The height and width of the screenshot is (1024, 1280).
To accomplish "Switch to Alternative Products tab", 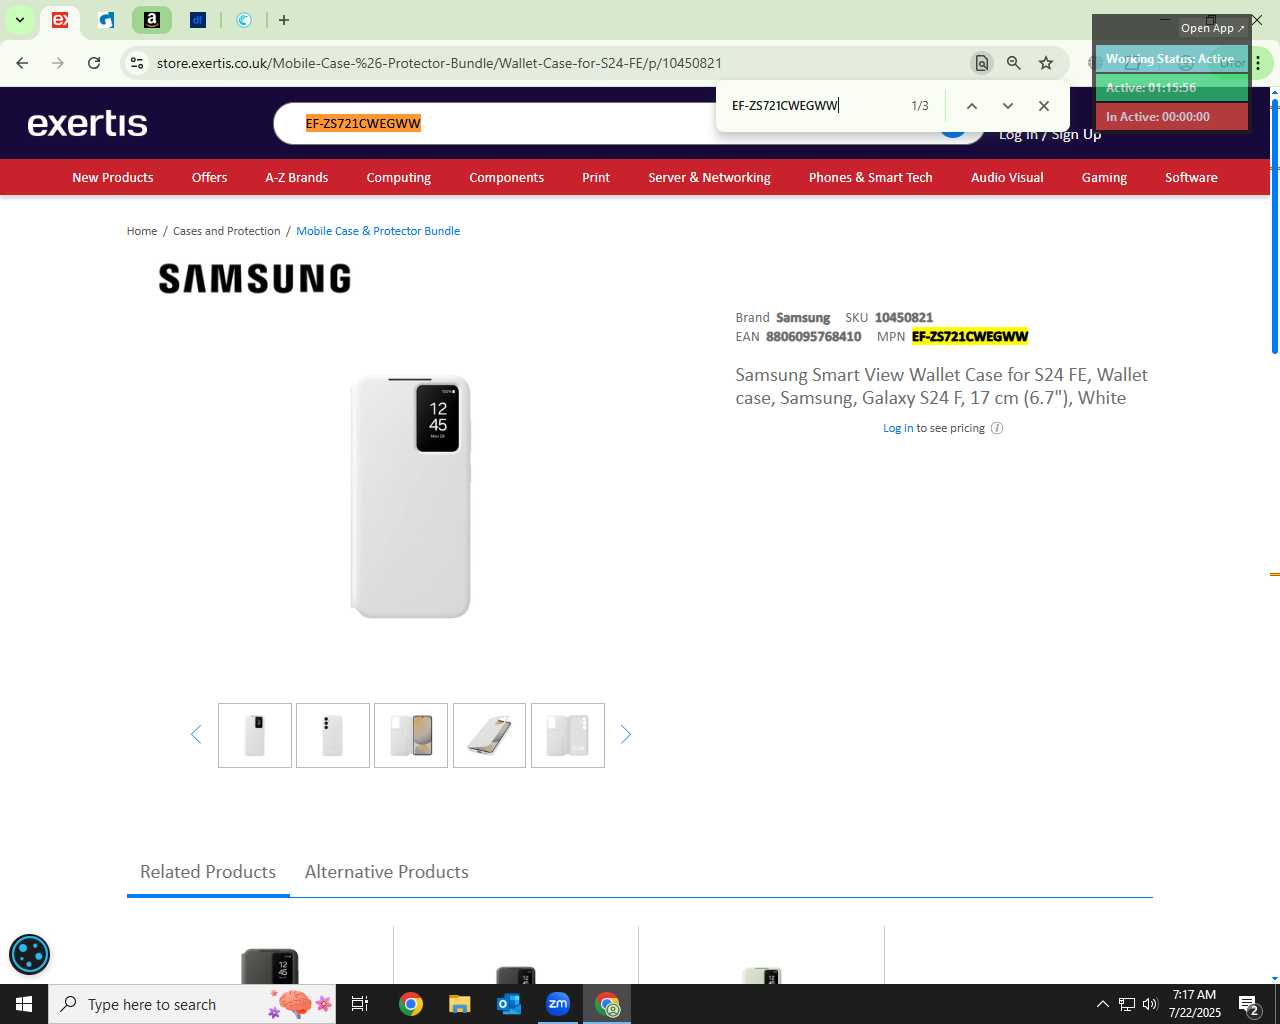I will (387, 872).
